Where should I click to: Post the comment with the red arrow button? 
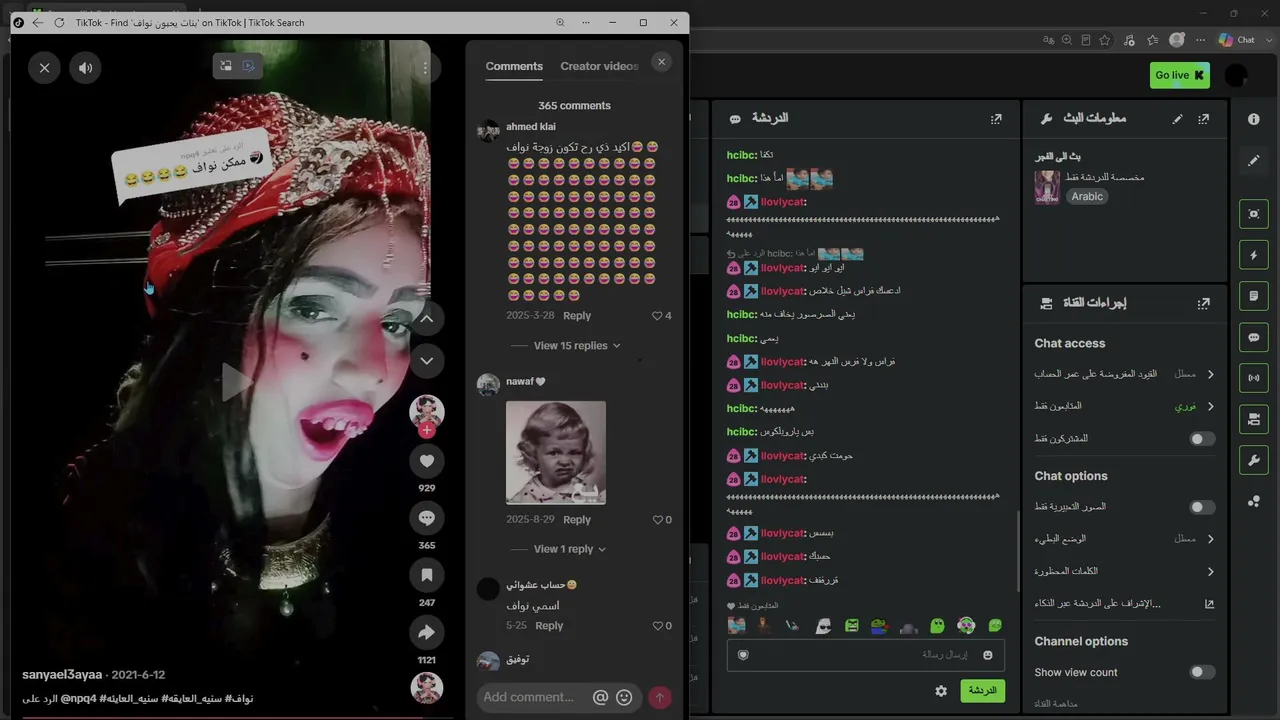point(659,698)
